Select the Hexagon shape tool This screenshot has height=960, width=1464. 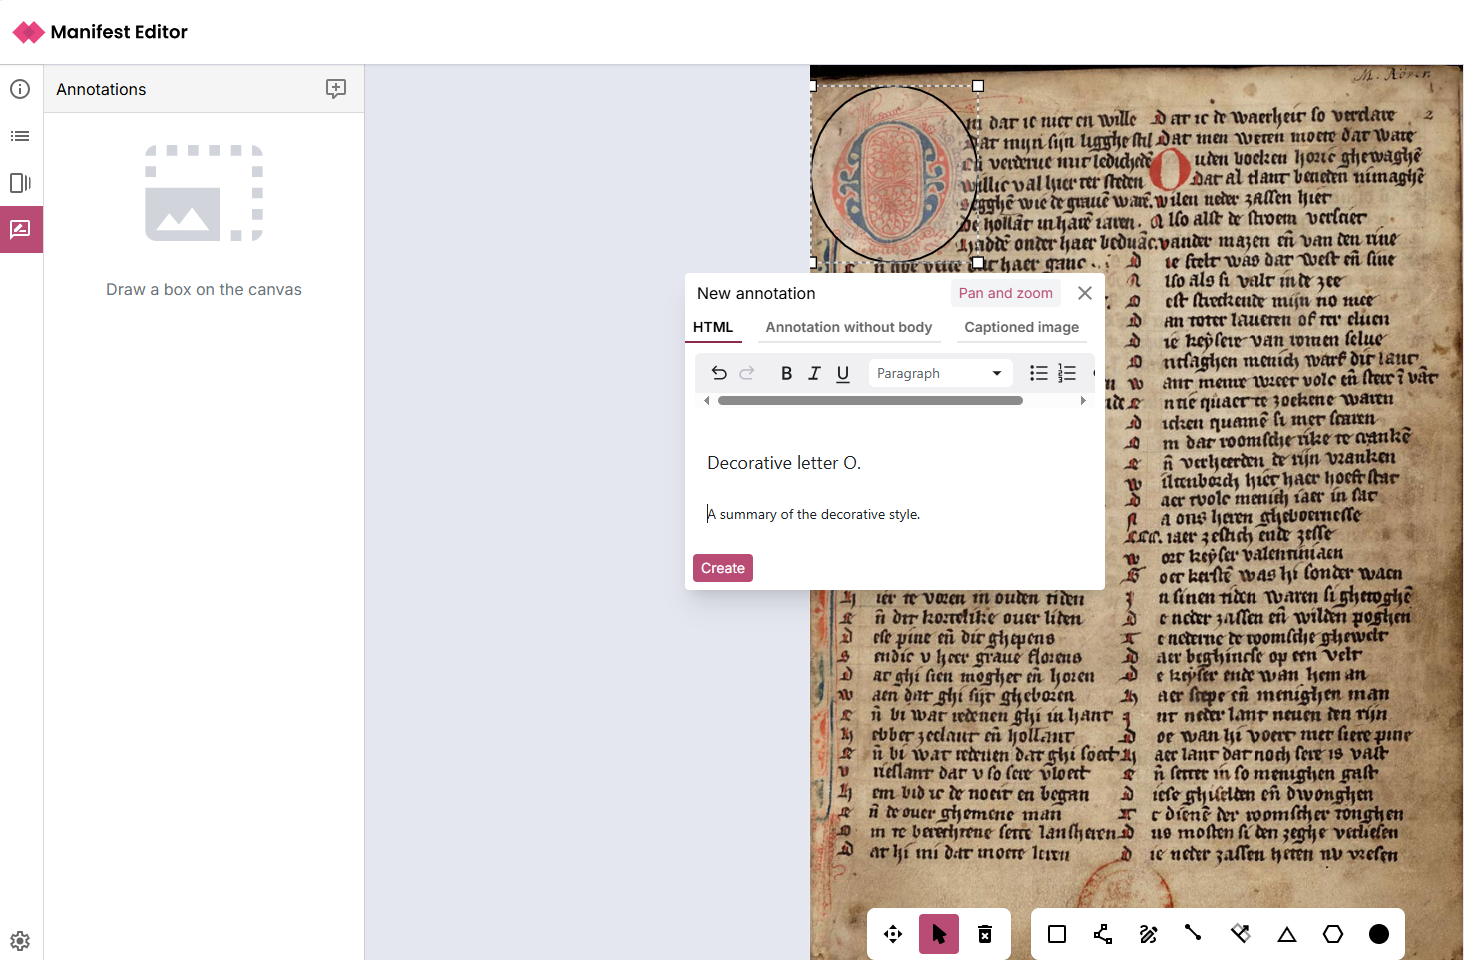click(1332, 934)
